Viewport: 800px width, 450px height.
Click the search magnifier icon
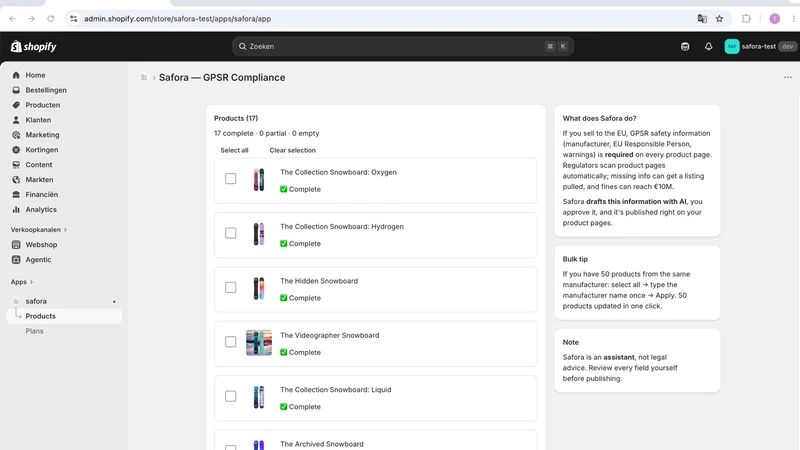pyautogui.click(x=242, y=46)
